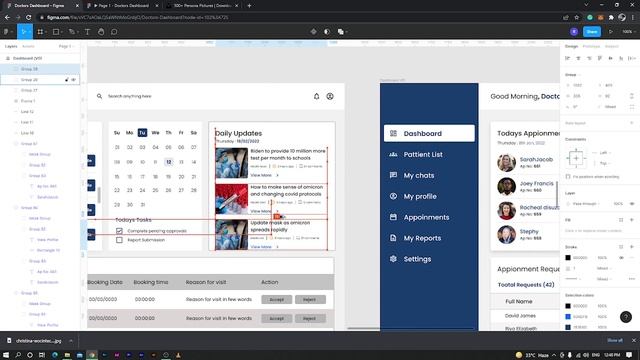Image resolution: width=640 pixels, height=360 pixels.
Task: Select the Rectangle shape tool
Action: pos(56,31)
